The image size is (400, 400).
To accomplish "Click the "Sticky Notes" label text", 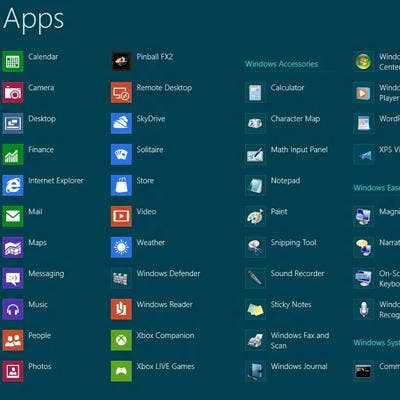I will (x=291, y=305).
